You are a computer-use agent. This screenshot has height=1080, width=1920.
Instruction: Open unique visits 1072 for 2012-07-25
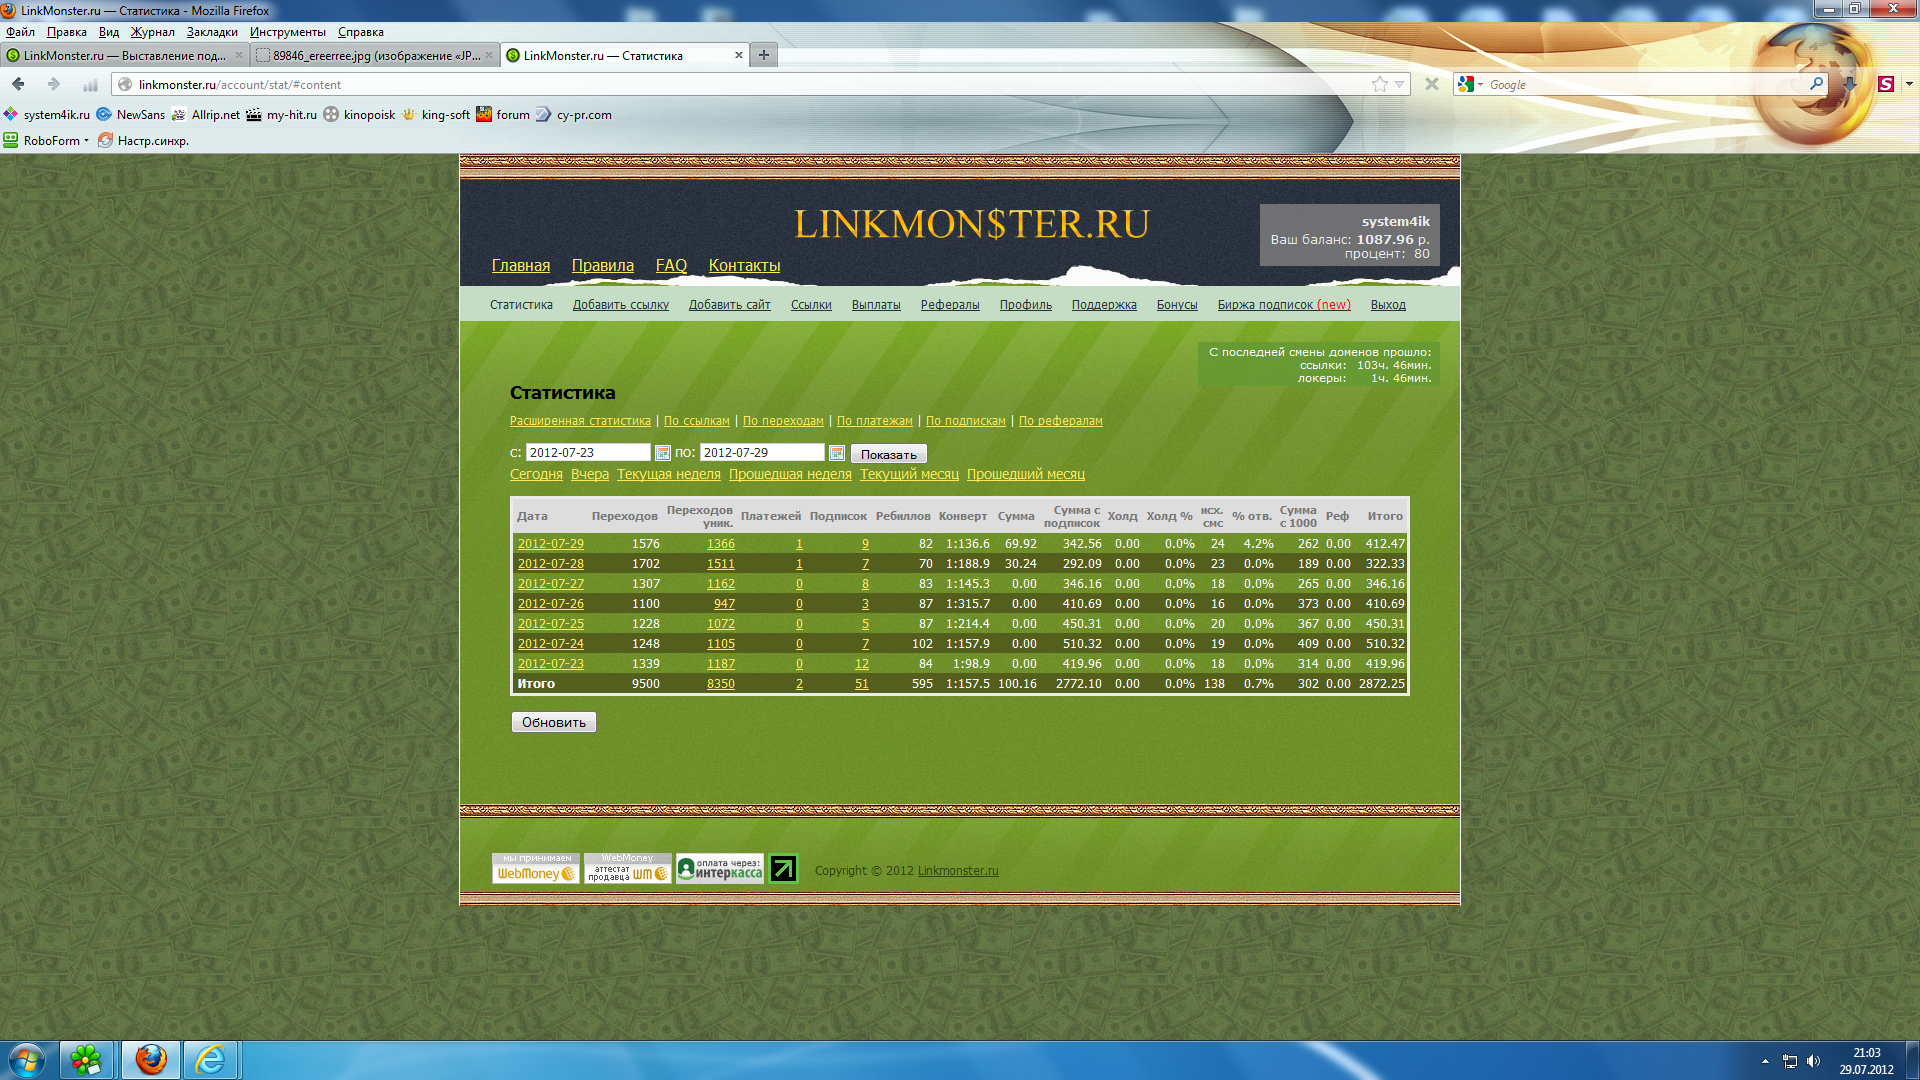[720, 624]
